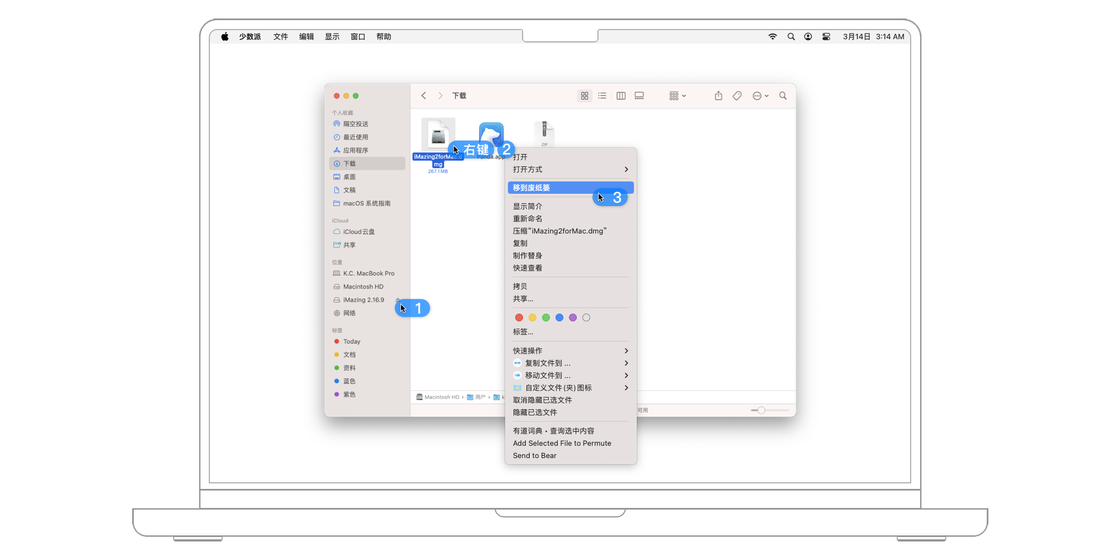Click the Finder back arrow

click(x=424, y=96)
